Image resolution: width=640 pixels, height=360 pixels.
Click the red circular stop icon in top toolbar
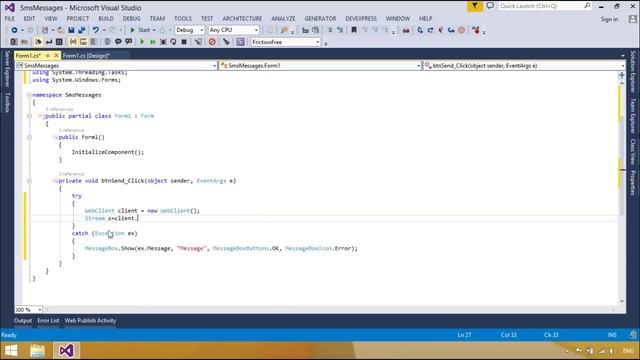pos(462,30)
